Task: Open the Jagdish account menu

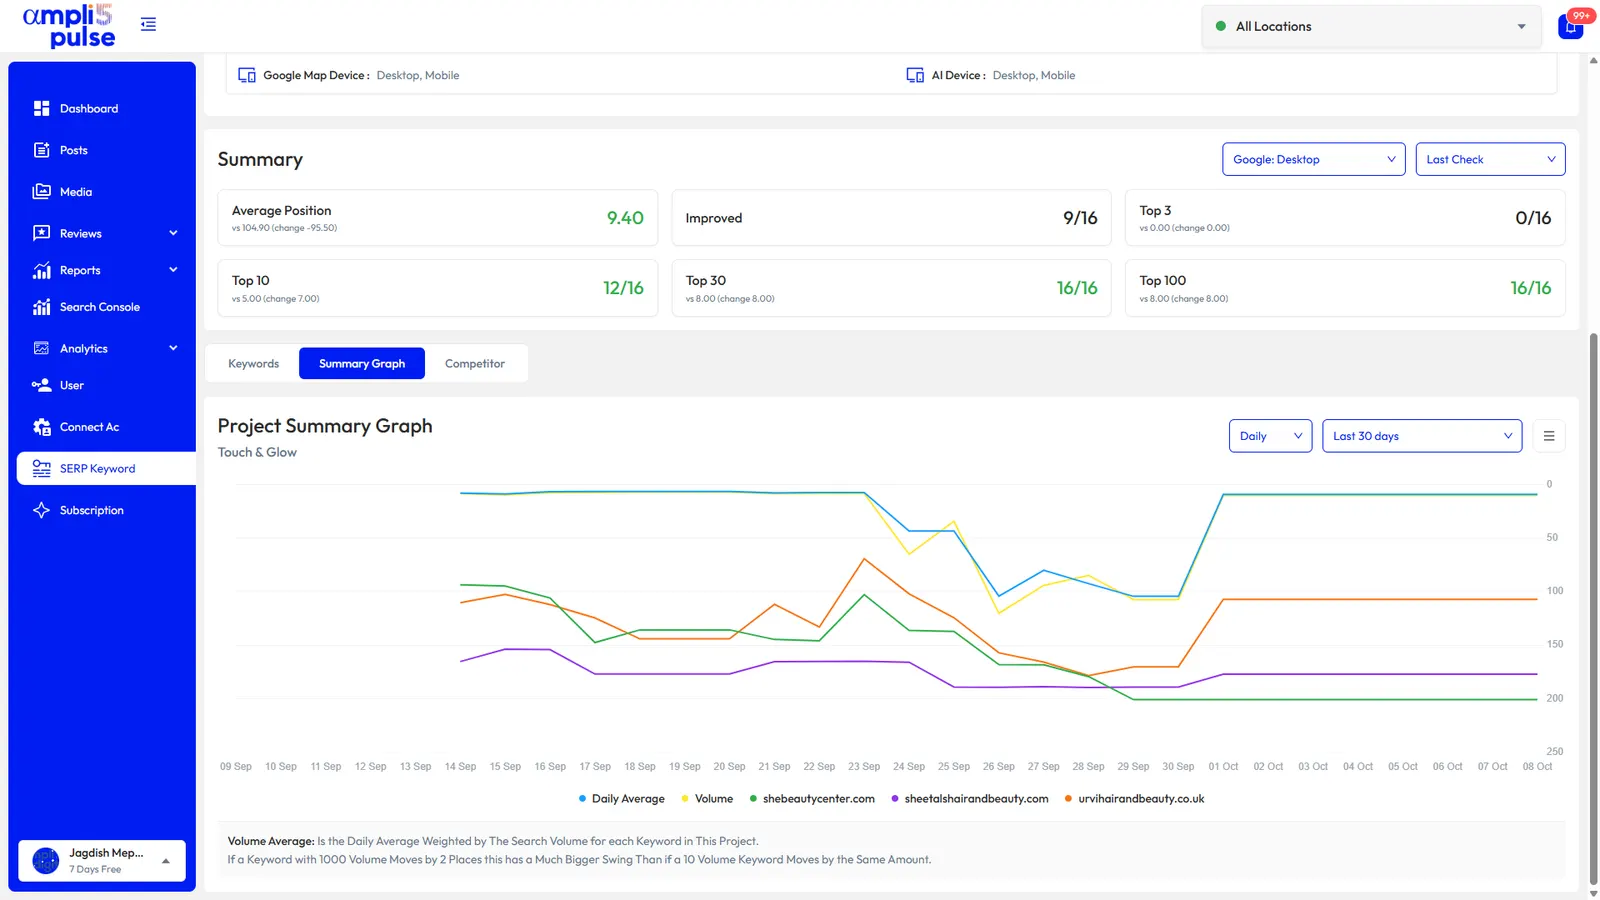Action: coord(102,860)
